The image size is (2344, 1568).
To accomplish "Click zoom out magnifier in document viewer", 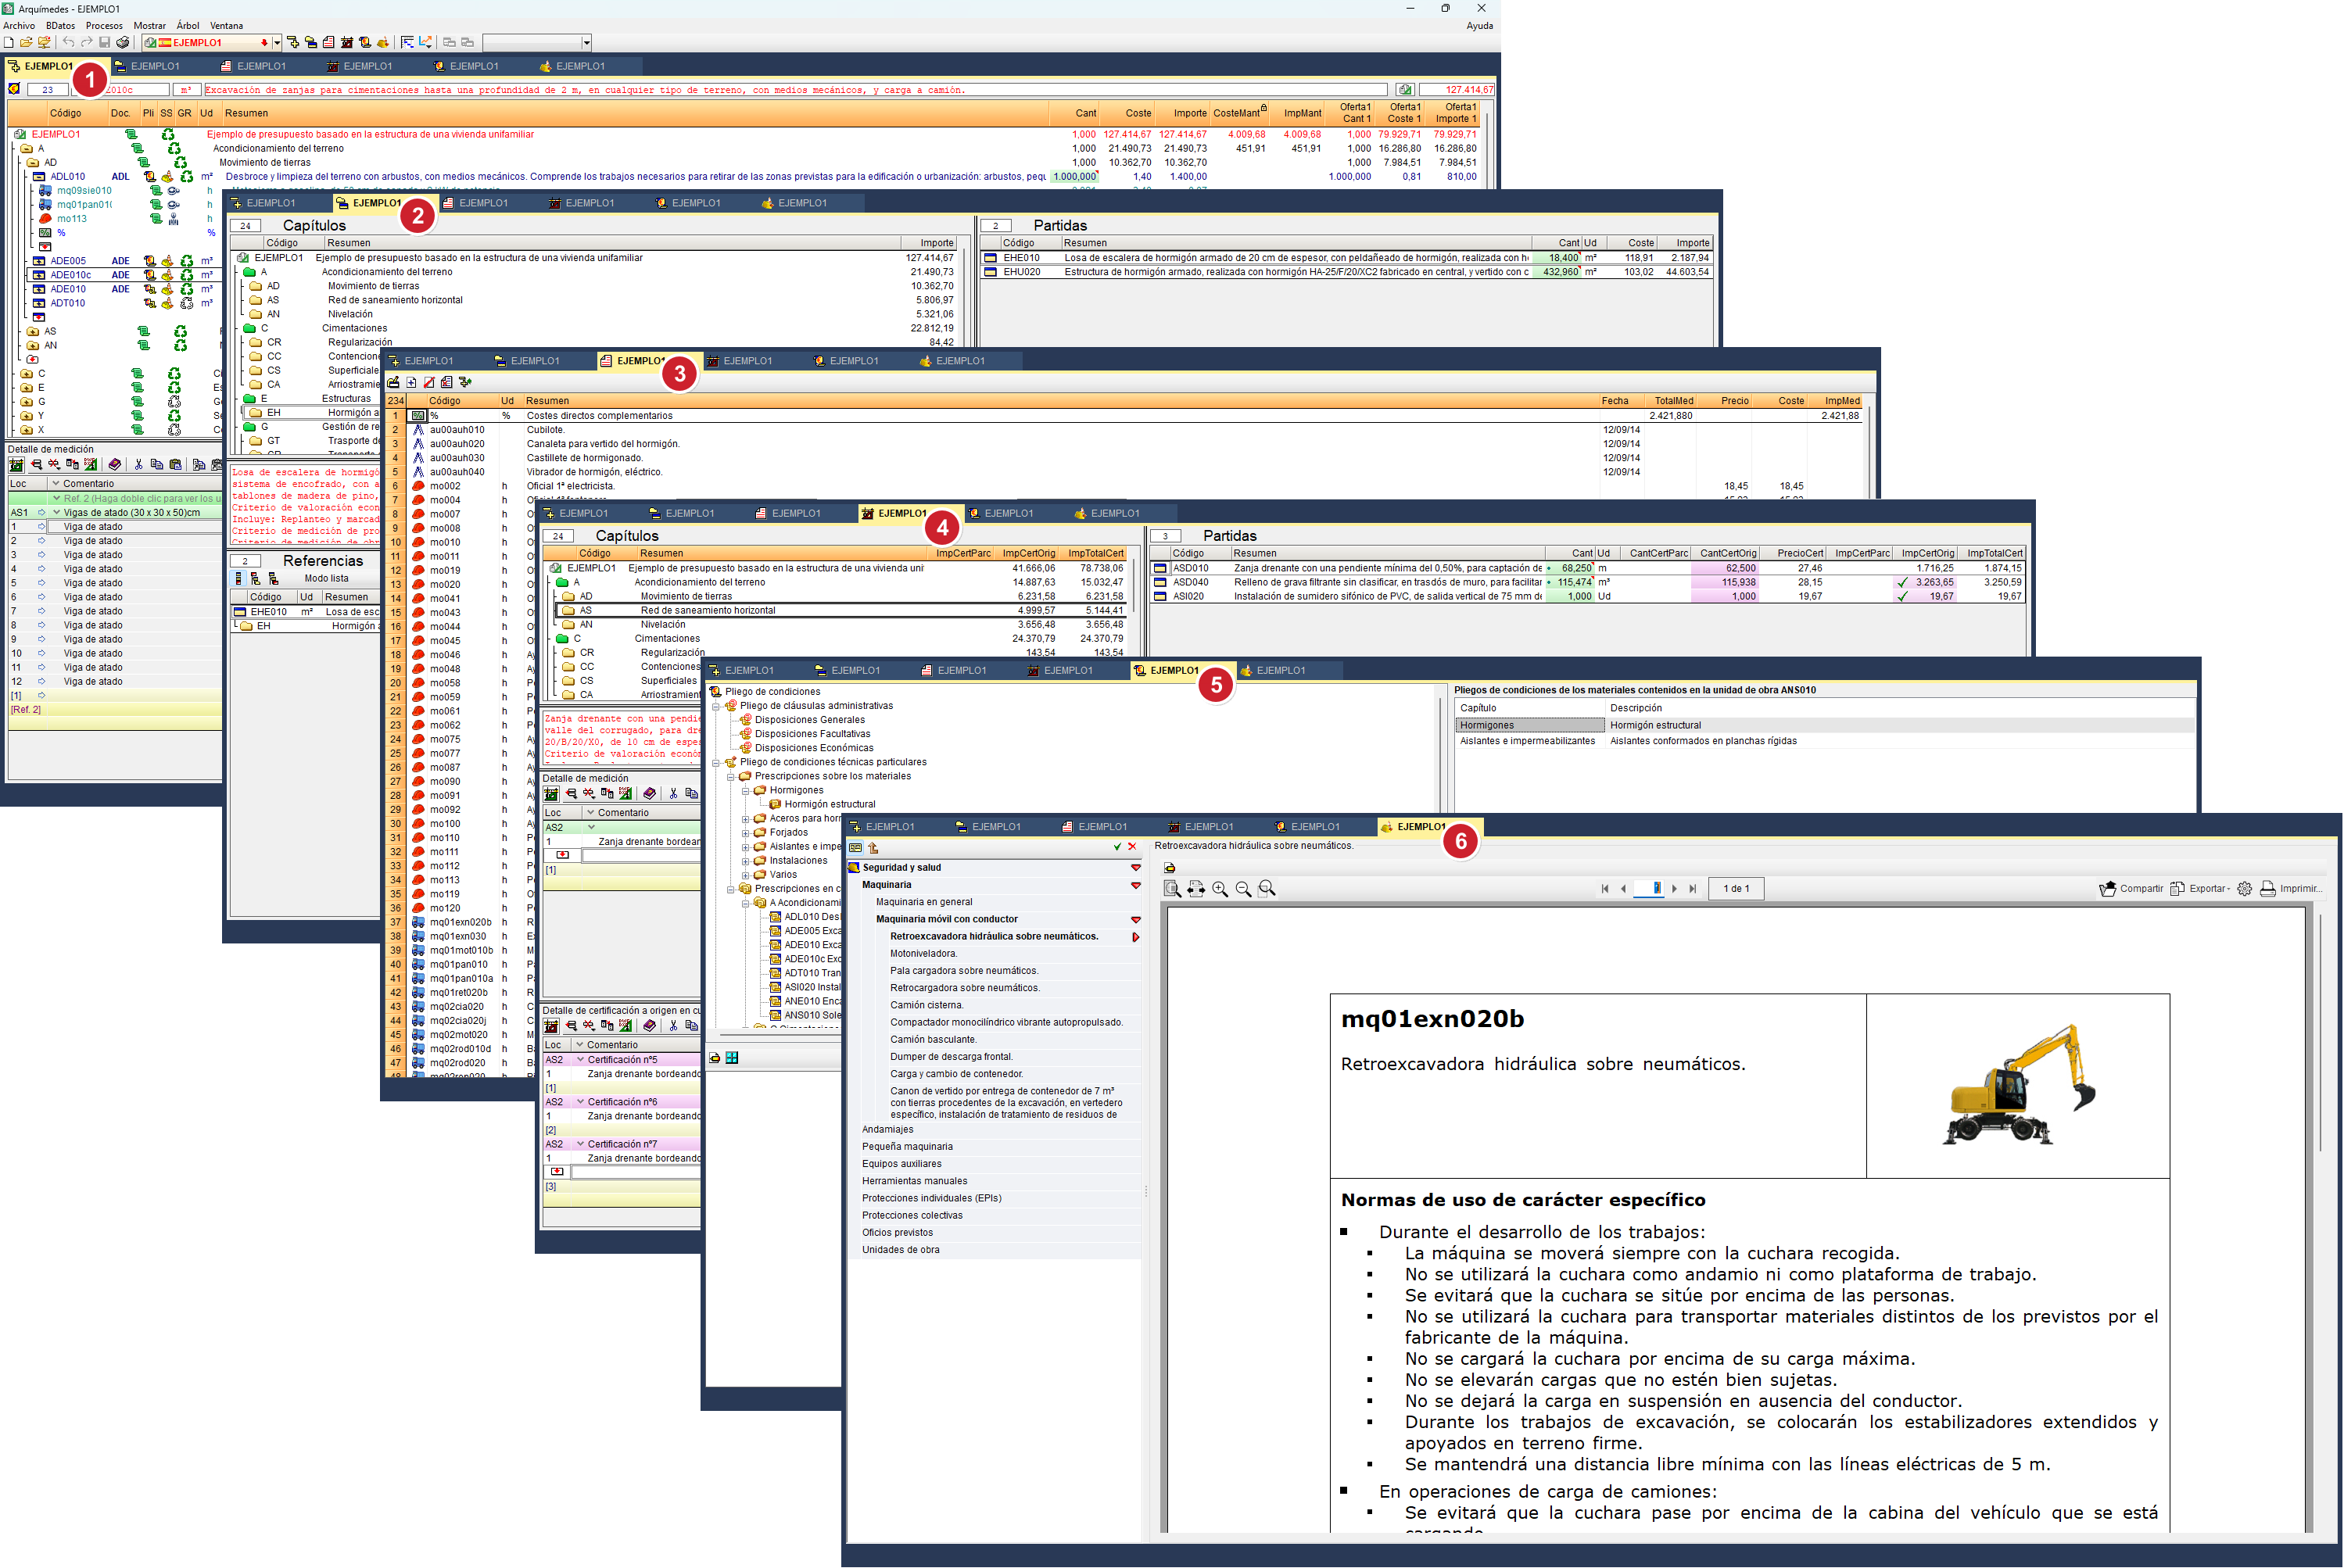I will click(x=1243, y=889).
